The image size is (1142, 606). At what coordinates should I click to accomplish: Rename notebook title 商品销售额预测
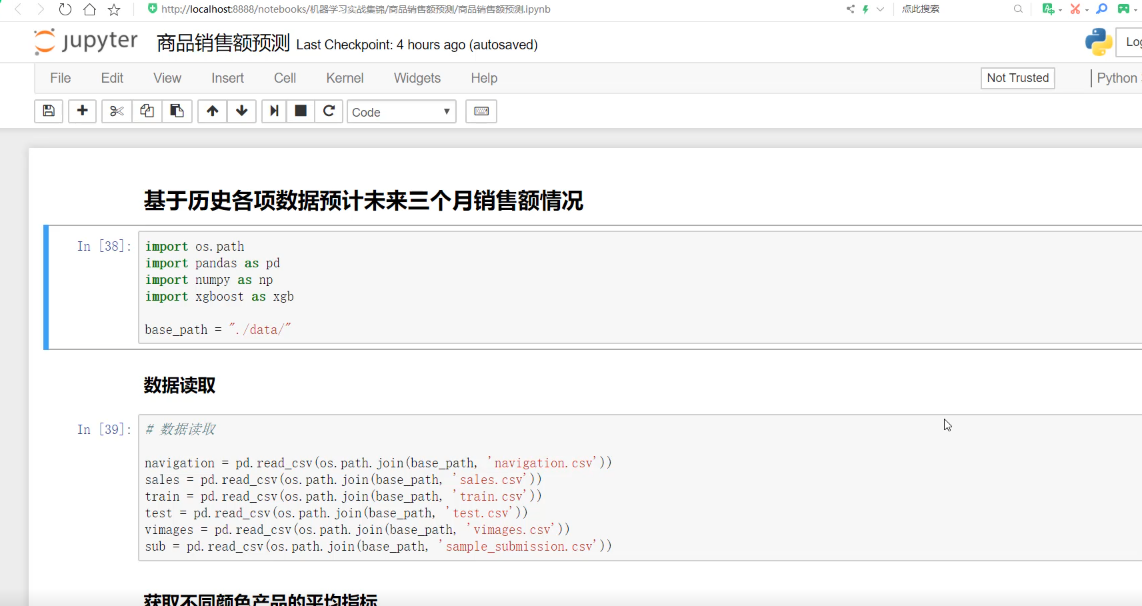223,44
